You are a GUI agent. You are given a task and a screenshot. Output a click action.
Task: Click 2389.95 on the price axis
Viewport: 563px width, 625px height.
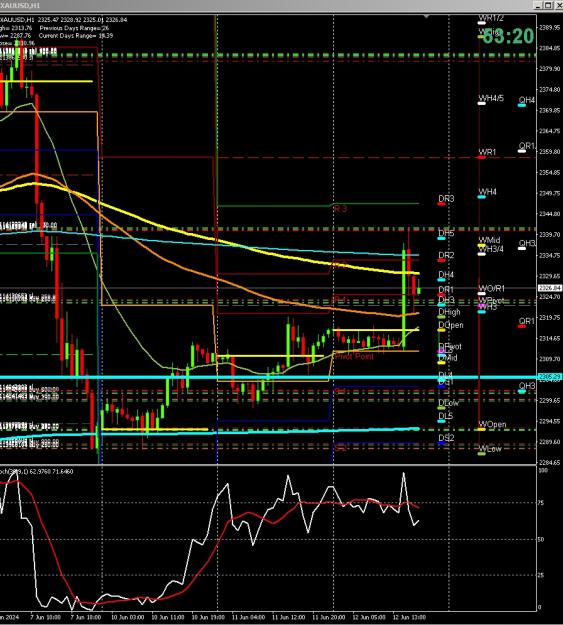click(549, 28)
